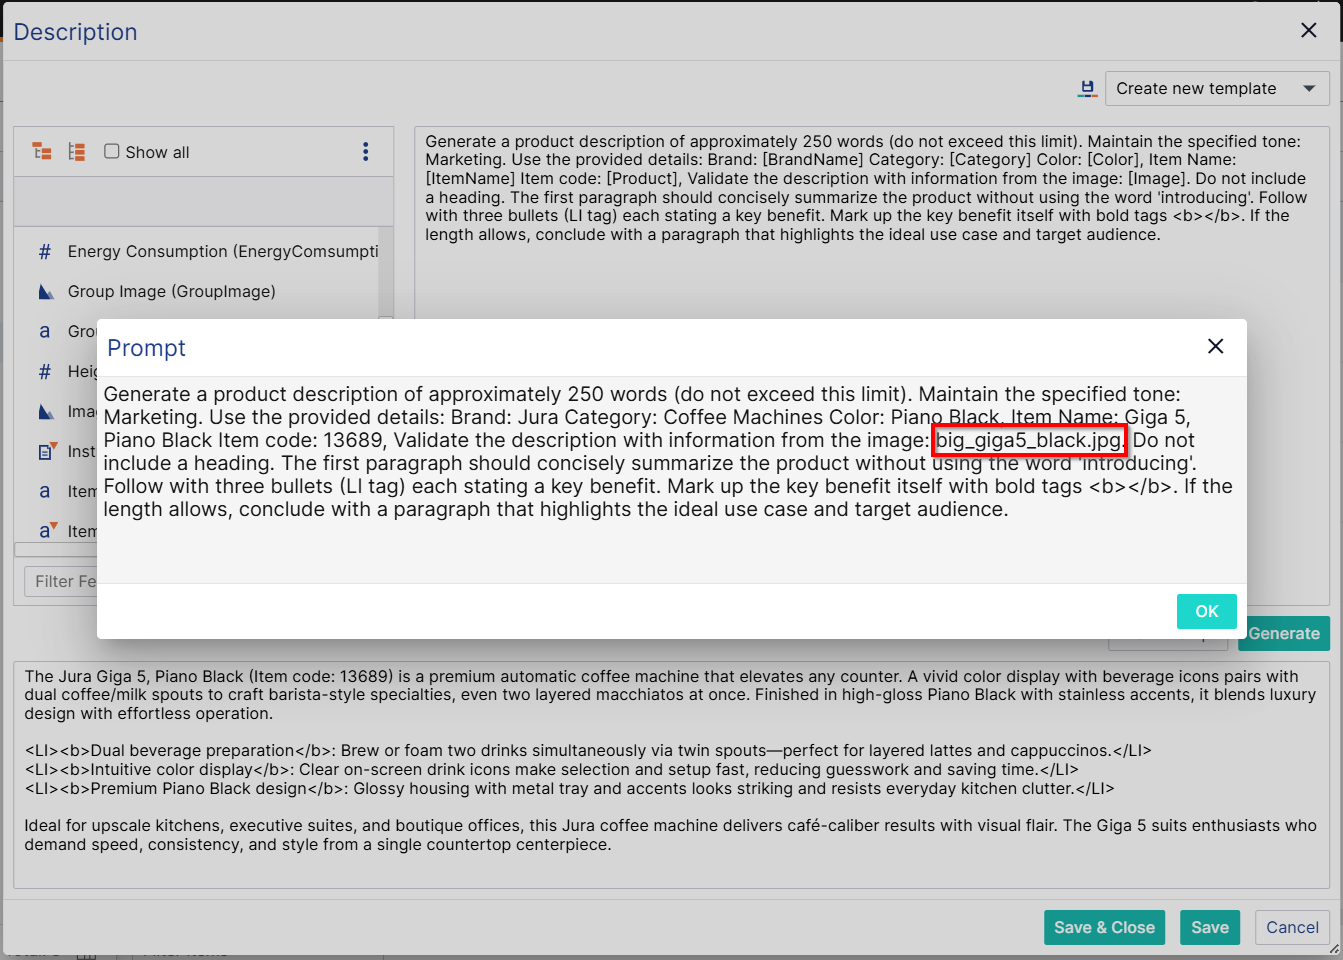Select Group Image (GroupImage) field

pos(171,291)
